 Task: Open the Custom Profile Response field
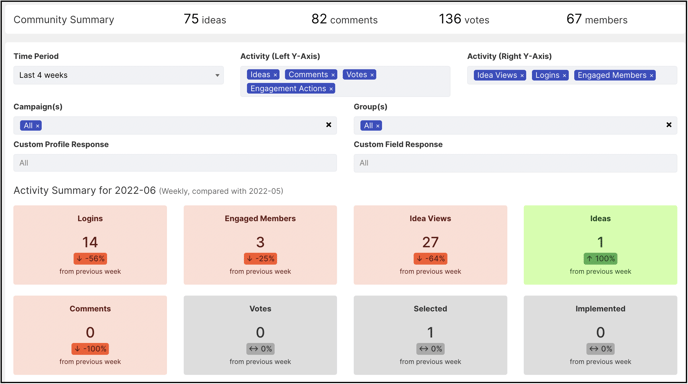tap(175, 163)
